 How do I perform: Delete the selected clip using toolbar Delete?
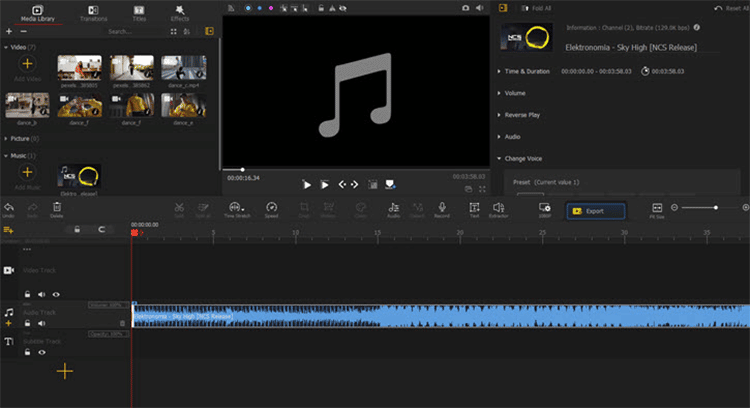click(x=56, y=207)
